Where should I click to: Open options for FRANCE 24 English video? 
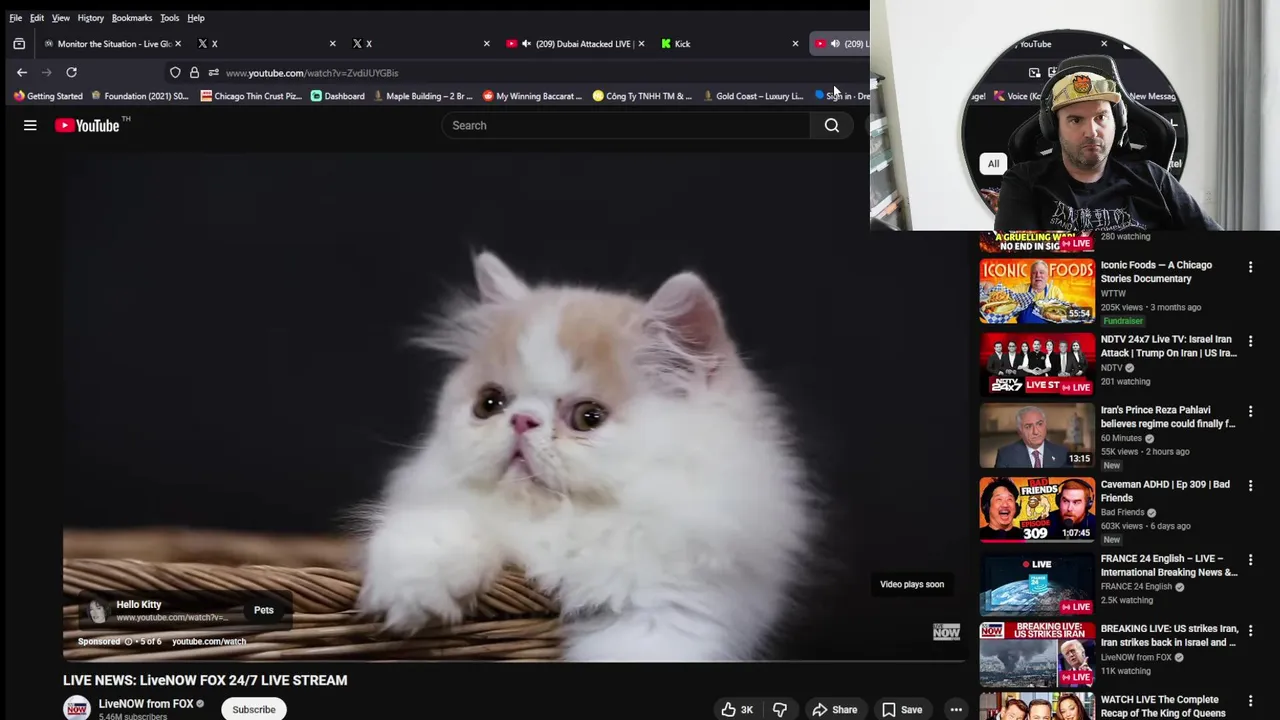coord(1250,560)
